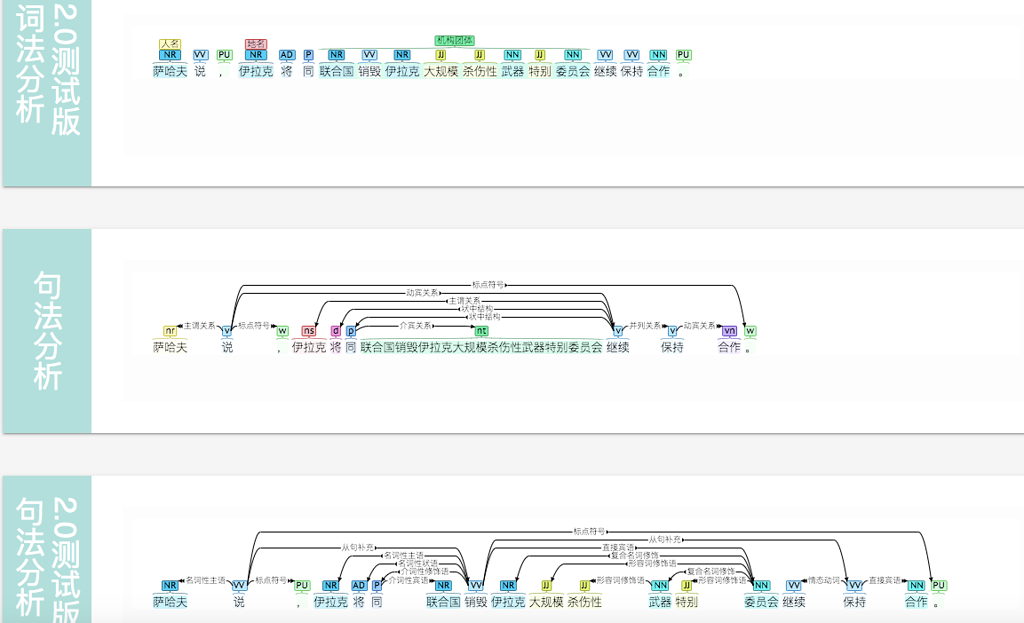Image resolution: width=1024 pixels, height=623 pixels.
Task: Click the 直接宾语 label between 保持 and 合作
Action: (x=885, y=580)
